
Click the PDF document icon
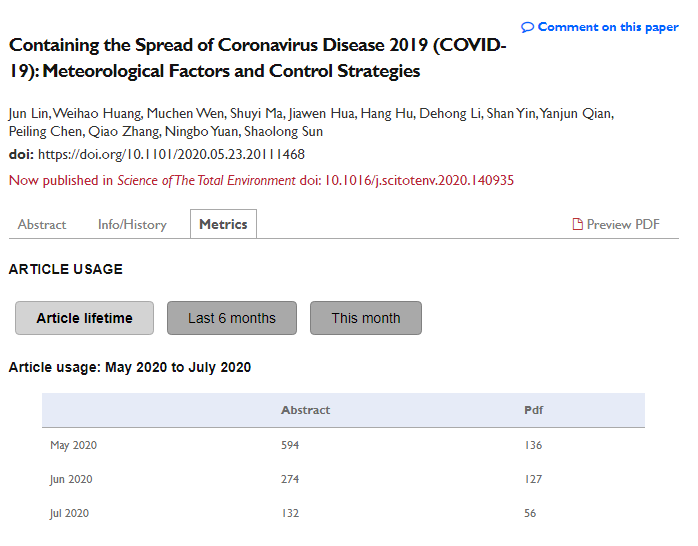[577, 224]
